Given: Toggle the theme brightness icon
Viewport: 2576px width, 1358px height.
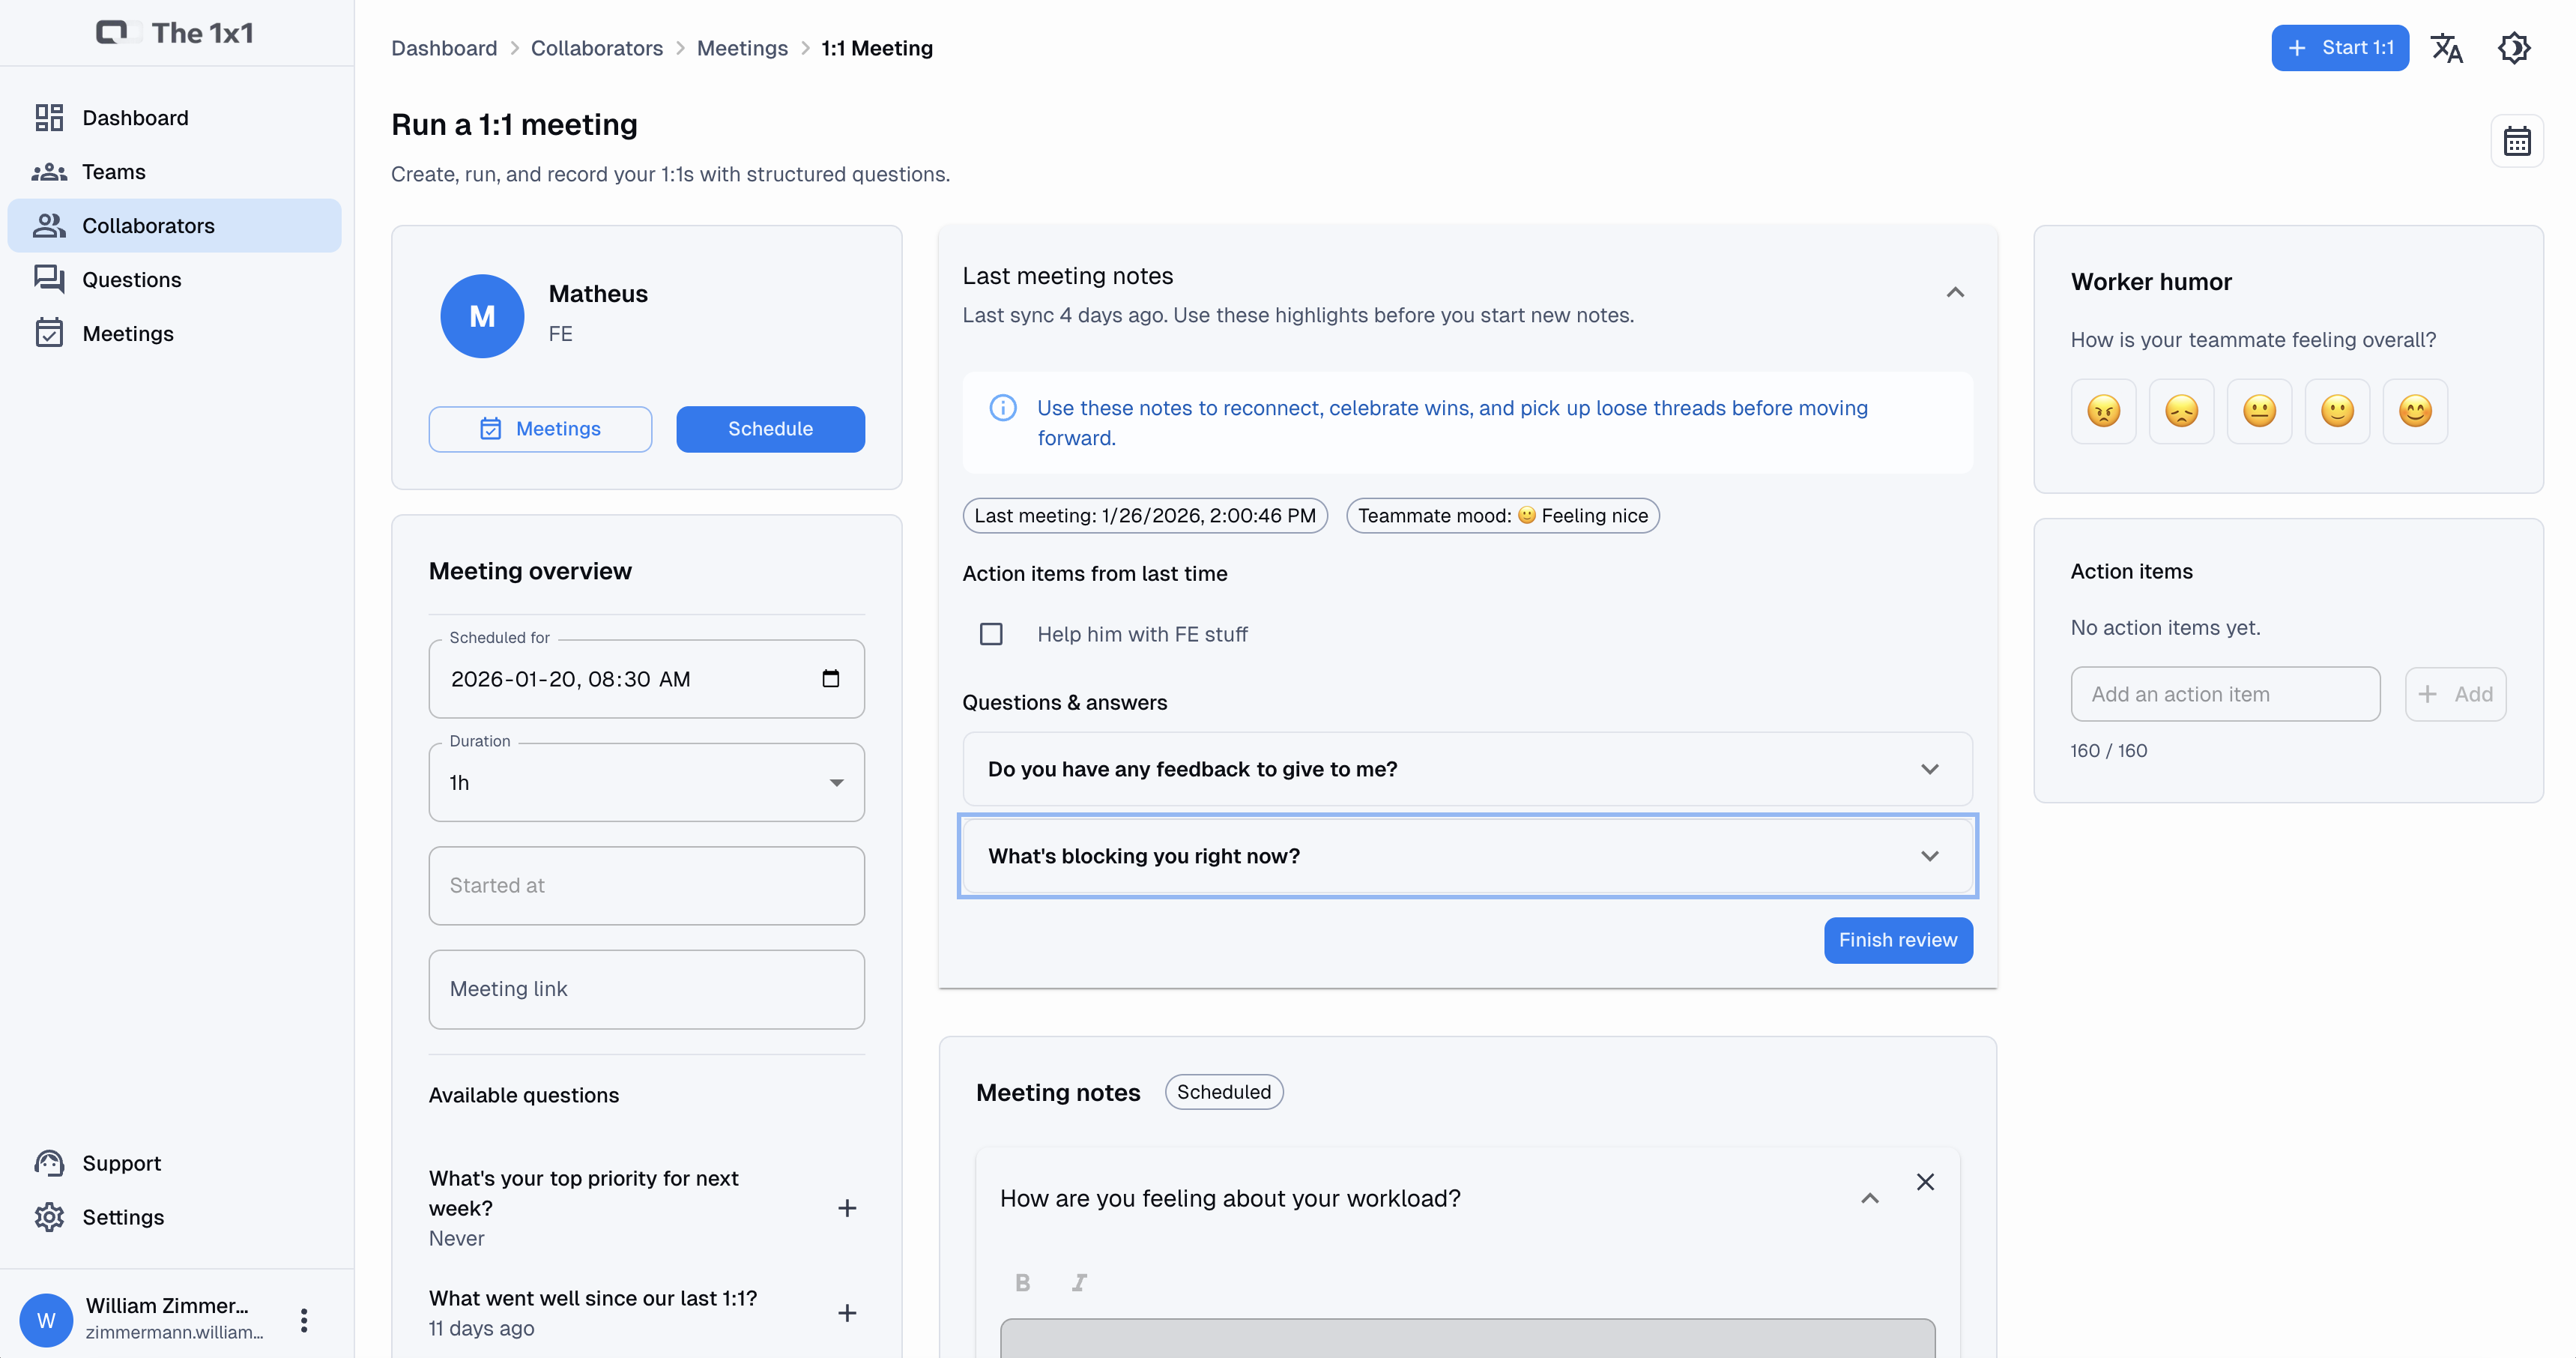Looking at the screenshot, I should point(2513,48).
